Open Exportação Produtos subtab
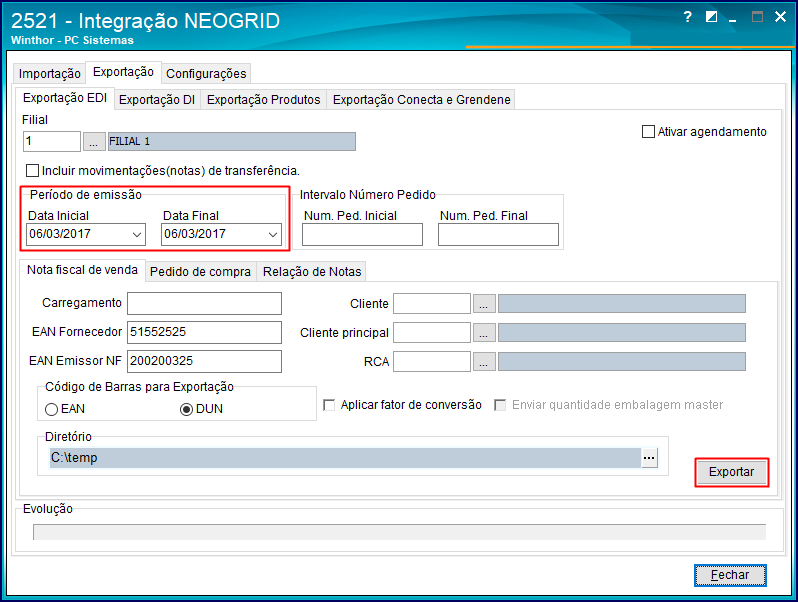The width and height of the screenshot is (798, 602). (264, 100)
